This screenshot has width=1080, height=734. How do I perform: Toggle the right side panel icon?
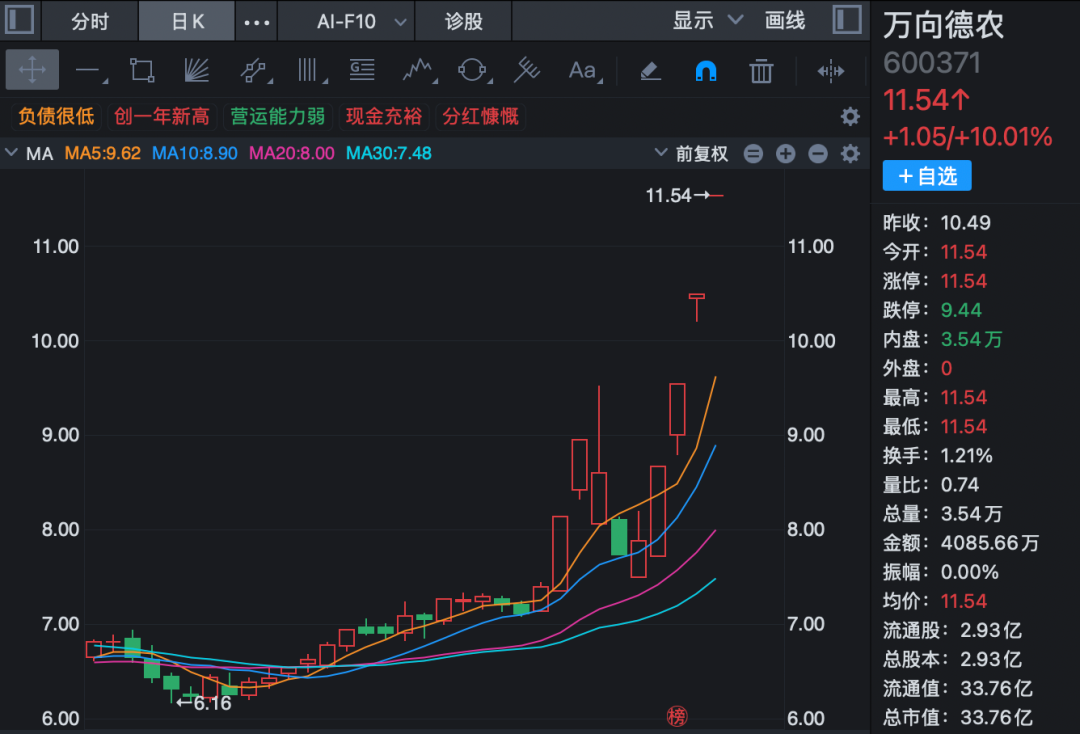pos(847,19)
